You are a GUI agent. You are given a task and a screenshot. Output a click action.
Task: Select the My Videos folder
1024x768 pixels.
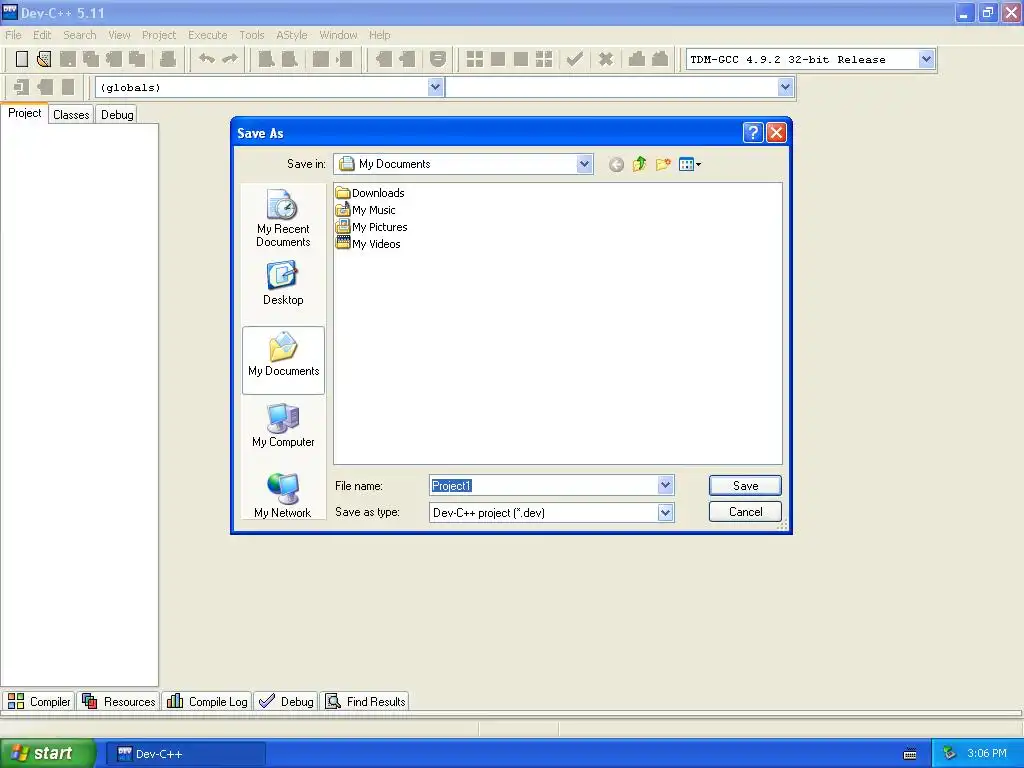coord(368,244)
